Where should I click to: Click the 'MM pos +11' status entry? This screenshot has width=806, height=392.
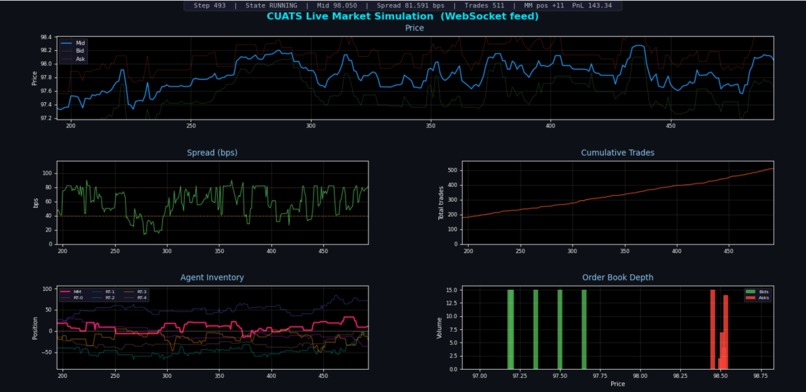[543, 6]
